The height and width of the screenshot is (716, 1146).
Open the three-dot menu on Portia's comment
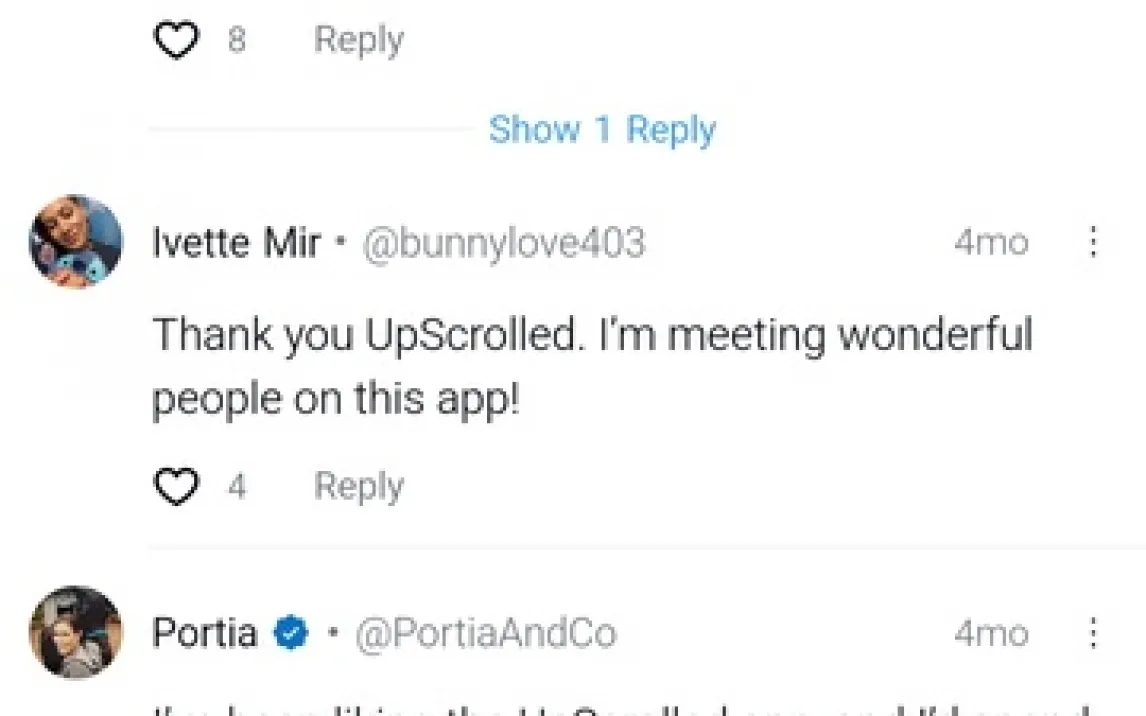click(x=1093, y=633)
